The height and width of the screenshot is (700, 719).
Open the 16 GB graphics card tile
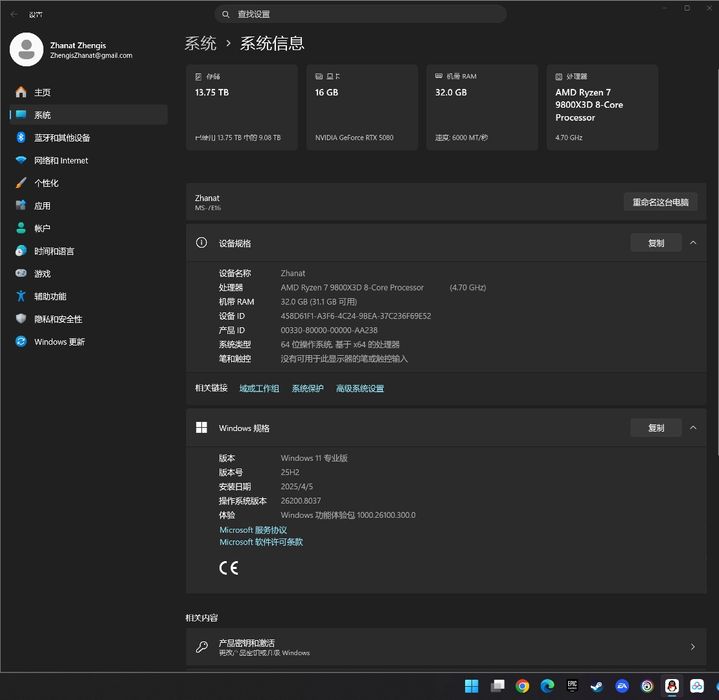point(362,107)
